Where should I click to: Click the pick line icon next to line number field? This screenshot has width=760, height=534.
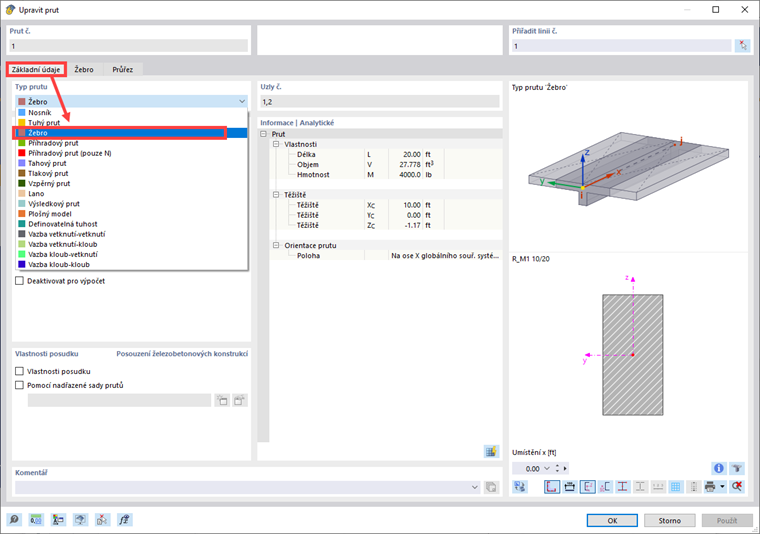743,46
